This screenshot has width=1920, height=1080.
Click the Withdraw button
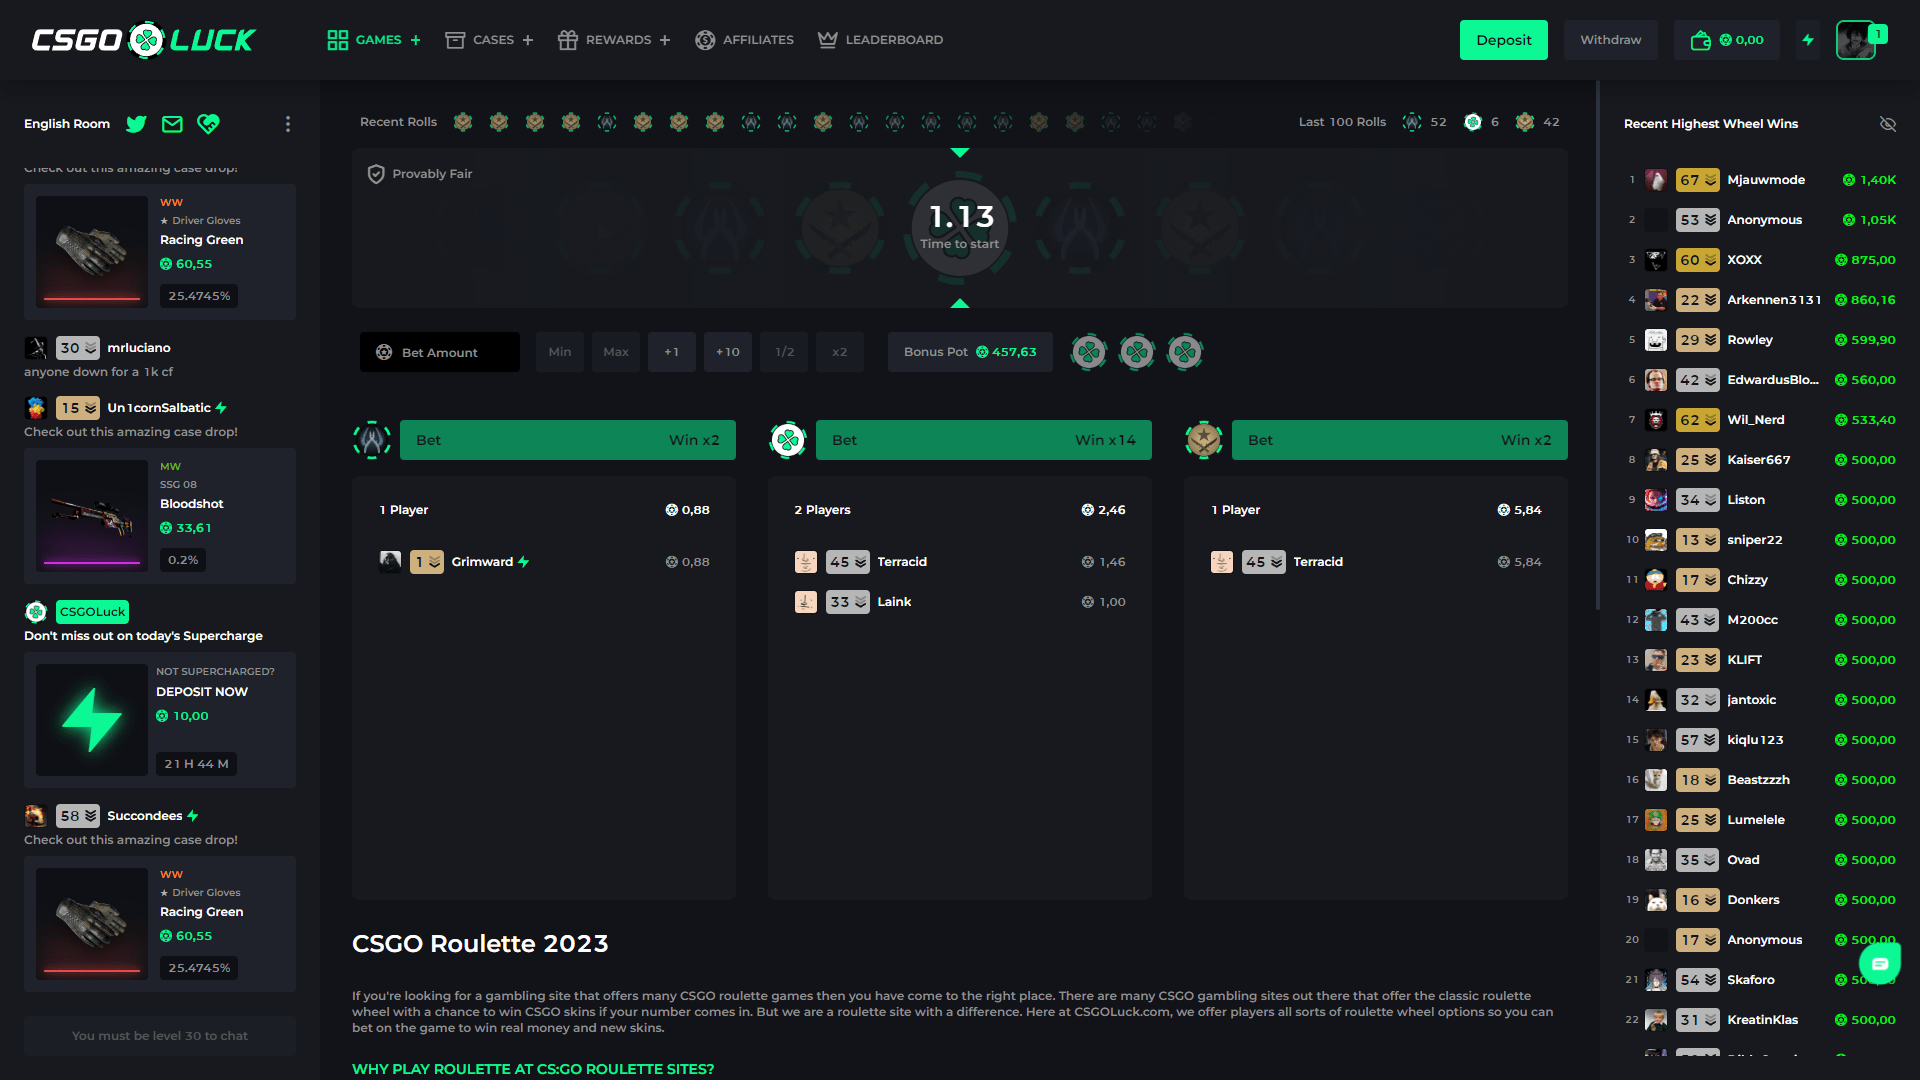[x=1610, y=40]
